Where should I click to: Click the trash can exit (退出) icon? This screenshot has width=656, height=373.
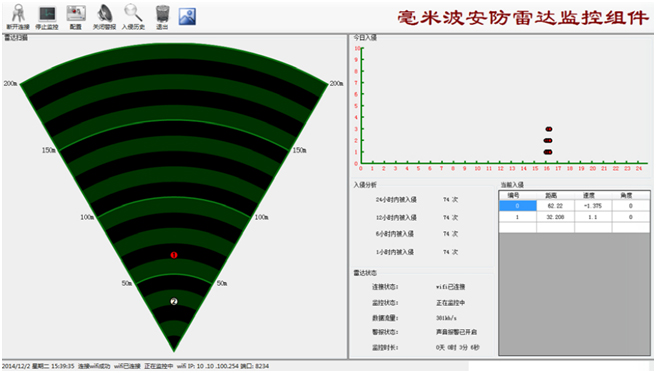pos(162,14)
